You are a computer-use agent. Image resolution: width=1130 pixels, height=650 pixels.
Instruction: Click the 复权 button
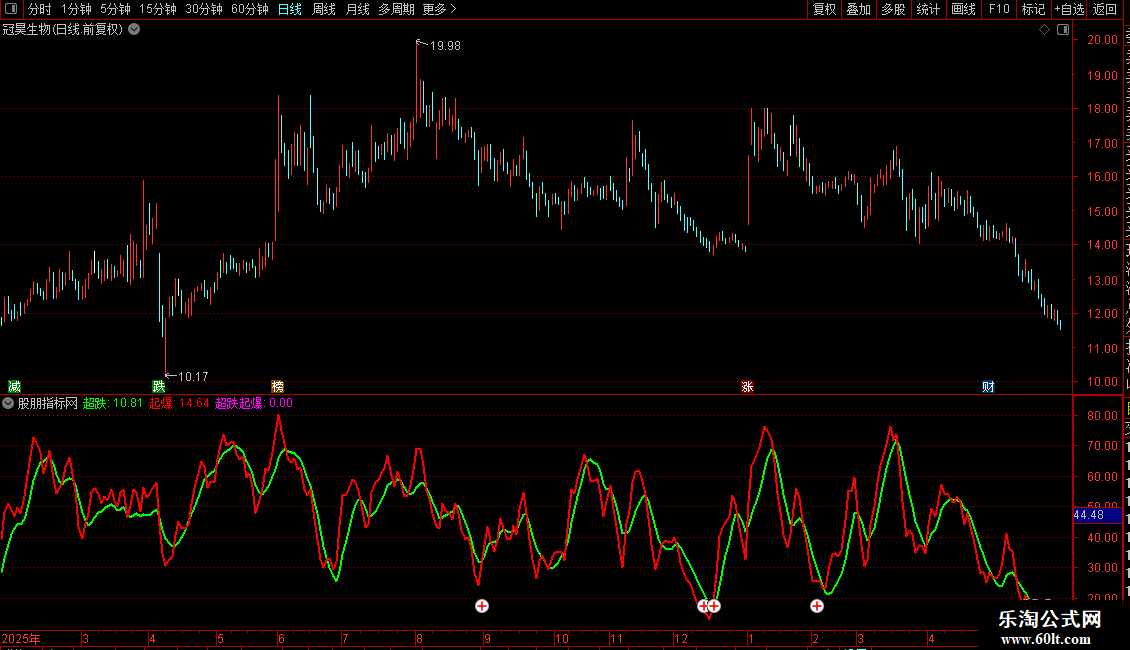(824, 9)
